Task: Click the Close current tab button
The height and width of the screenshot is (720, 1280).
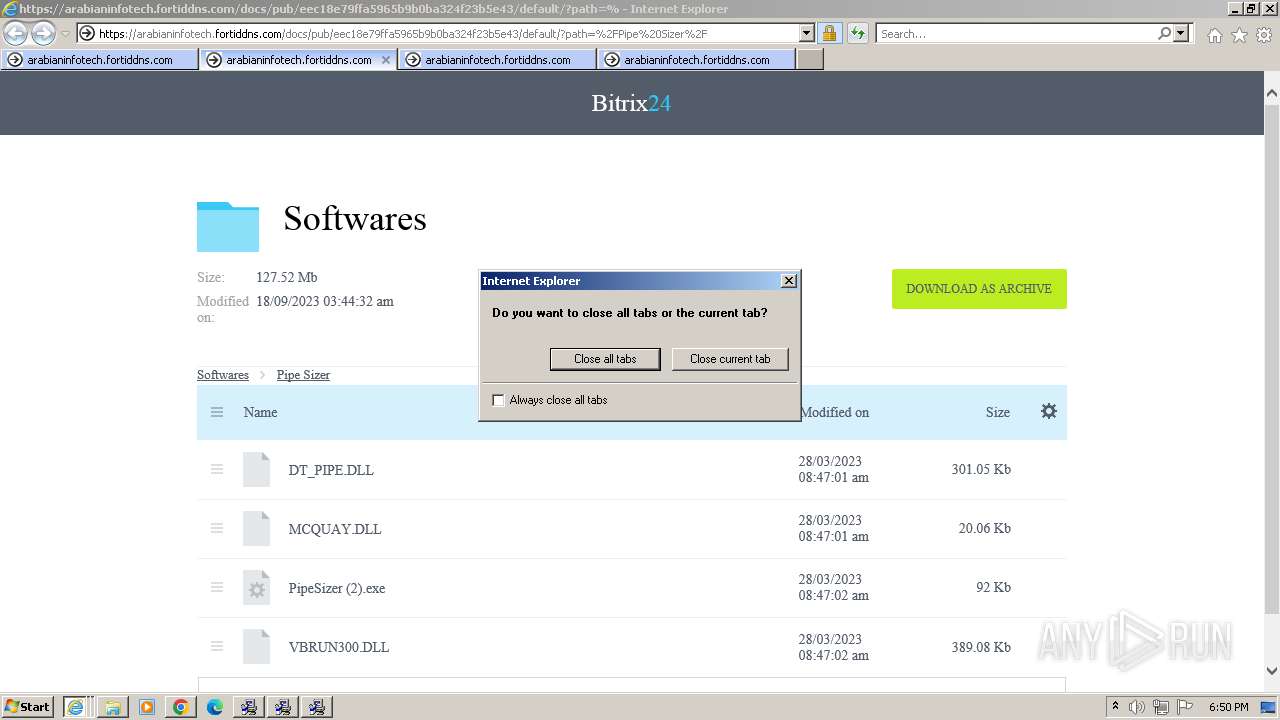Action: pyautogui.click(x=730, y=359)
